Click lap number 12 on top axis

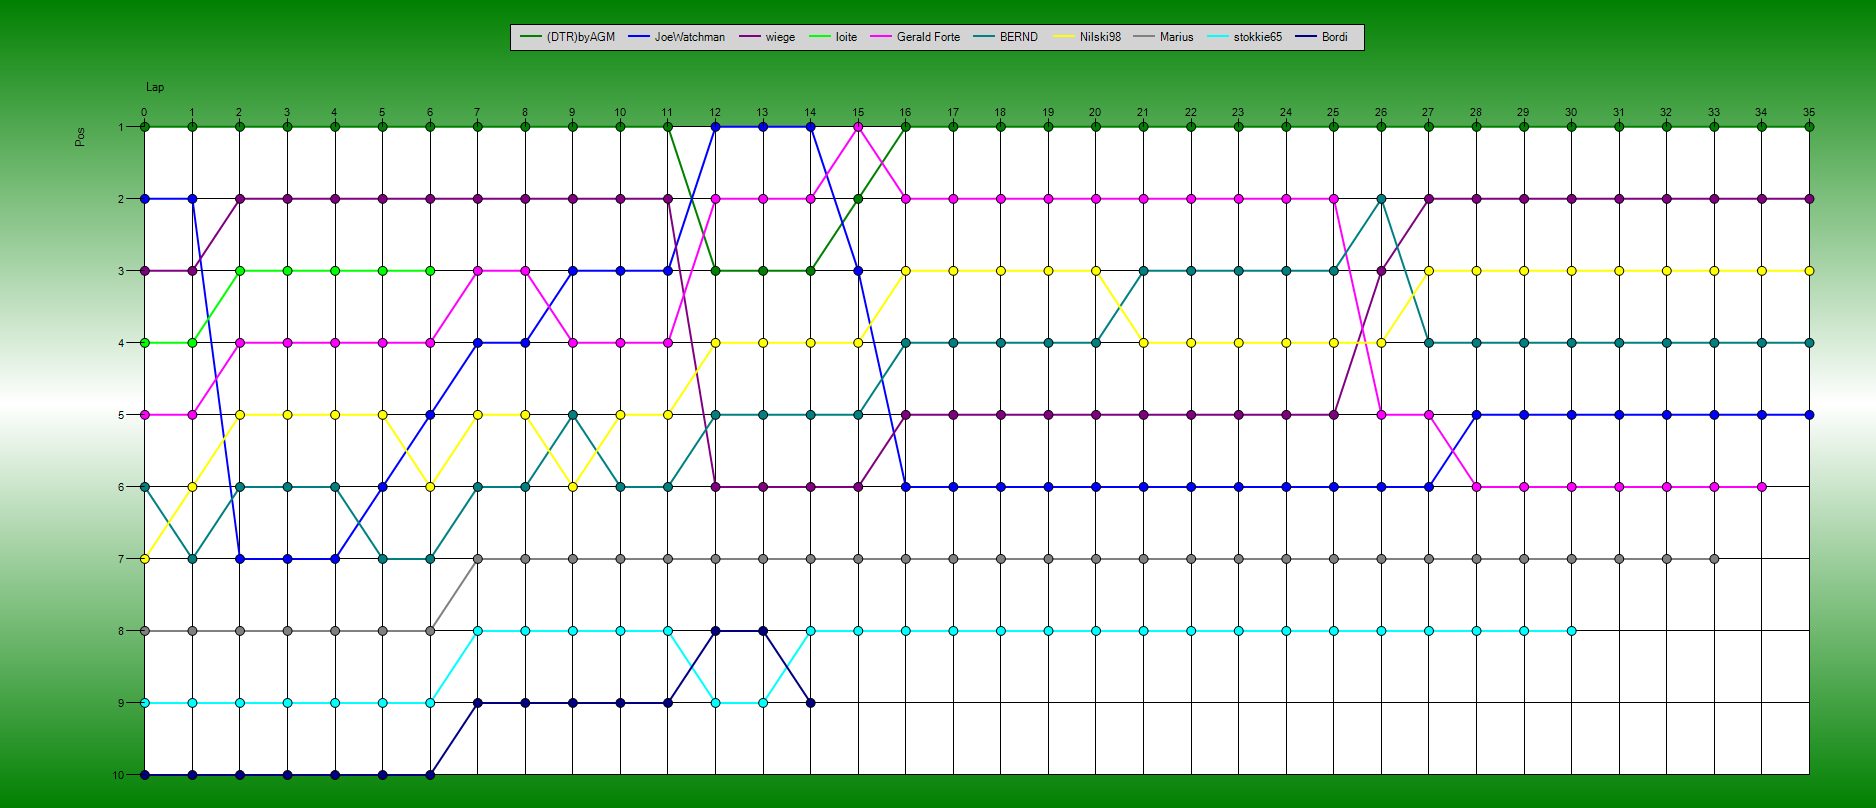click(x=715, y=113)
